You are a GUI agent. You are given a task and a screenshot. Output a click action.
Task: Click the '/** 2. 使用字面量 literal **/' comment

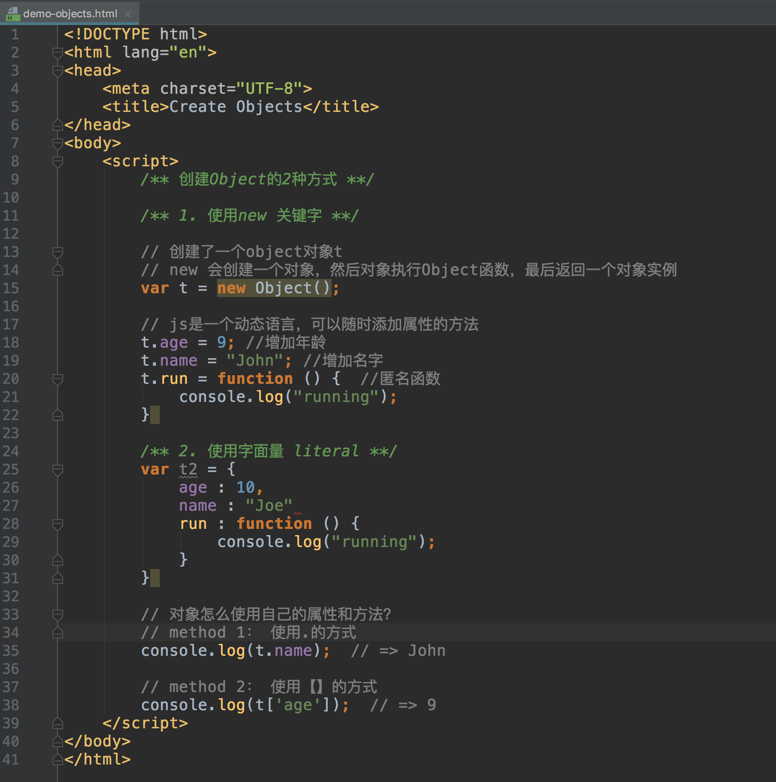pos(268,451)
